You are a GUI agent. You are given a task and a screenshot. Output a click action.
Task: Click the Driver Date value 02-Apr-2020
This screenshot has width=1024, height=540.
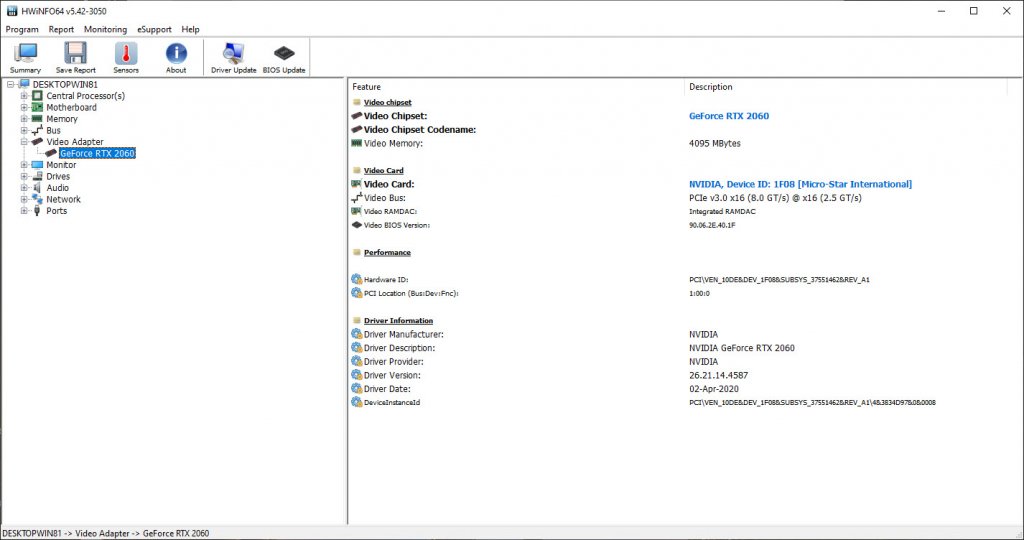(x=714, y=389)
